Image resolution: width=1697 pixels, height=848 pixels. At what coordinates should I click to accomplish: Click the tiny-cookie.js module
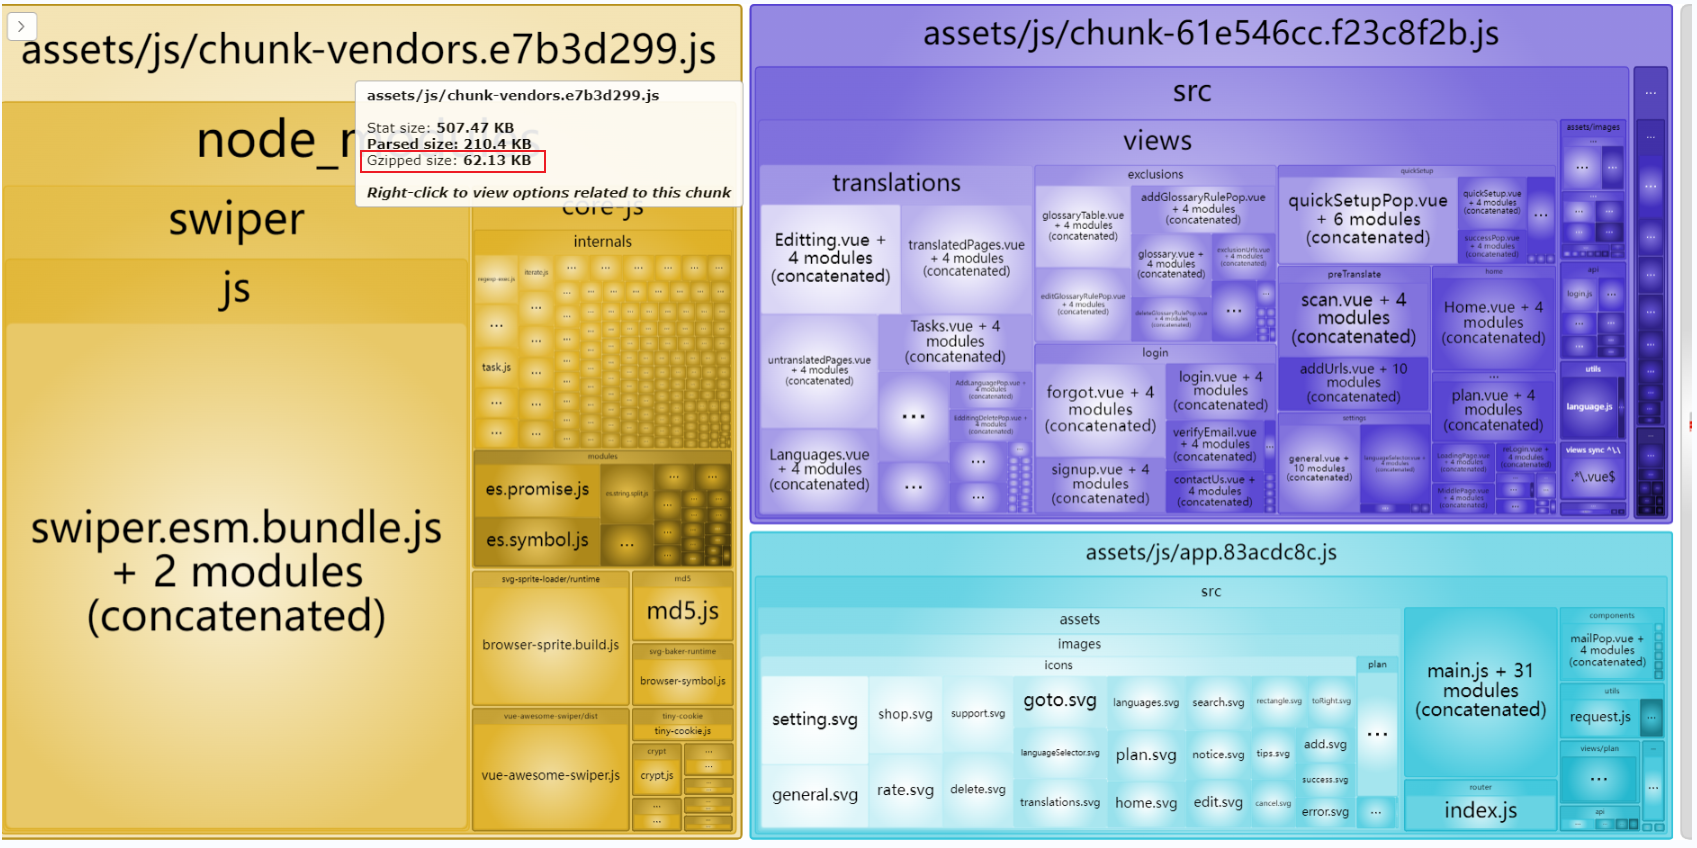pyautogui.click(x=683, y=731)
